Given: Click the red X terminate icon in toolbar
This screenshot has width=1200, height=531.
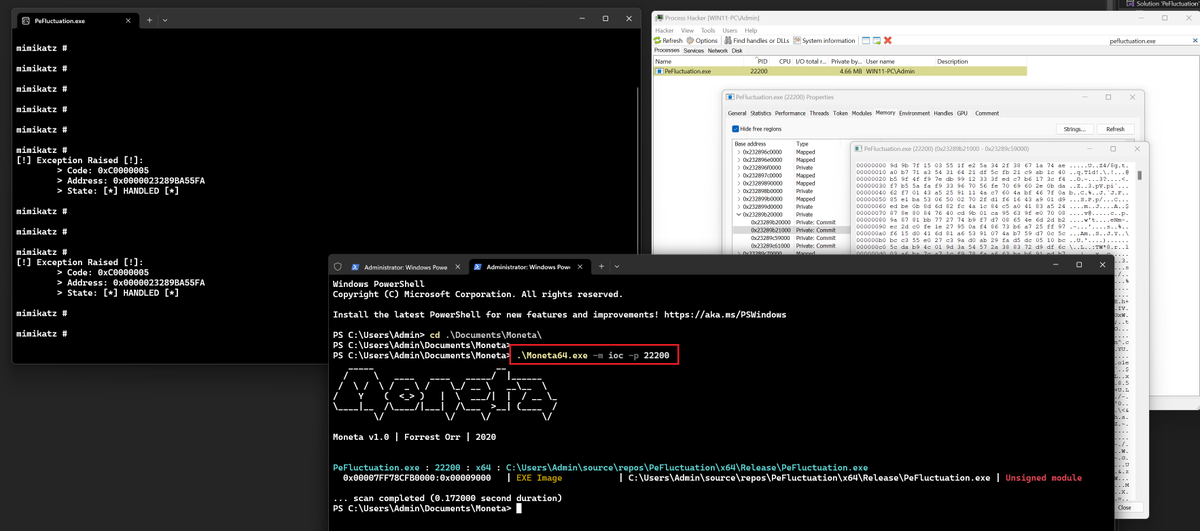Looking at the screenshot, I should (888, 40).
